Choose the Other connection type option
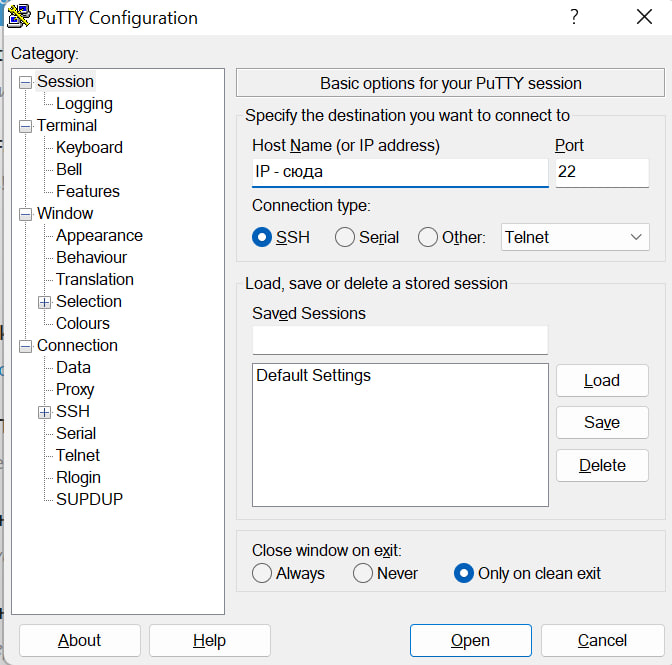The width and height of the screenshot is (672, 665). [x=428, y=237]
